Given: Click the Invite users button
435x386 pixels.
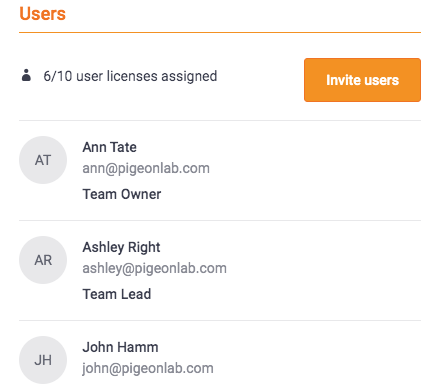Looking at the screenshot, I should tap(362, 80).
